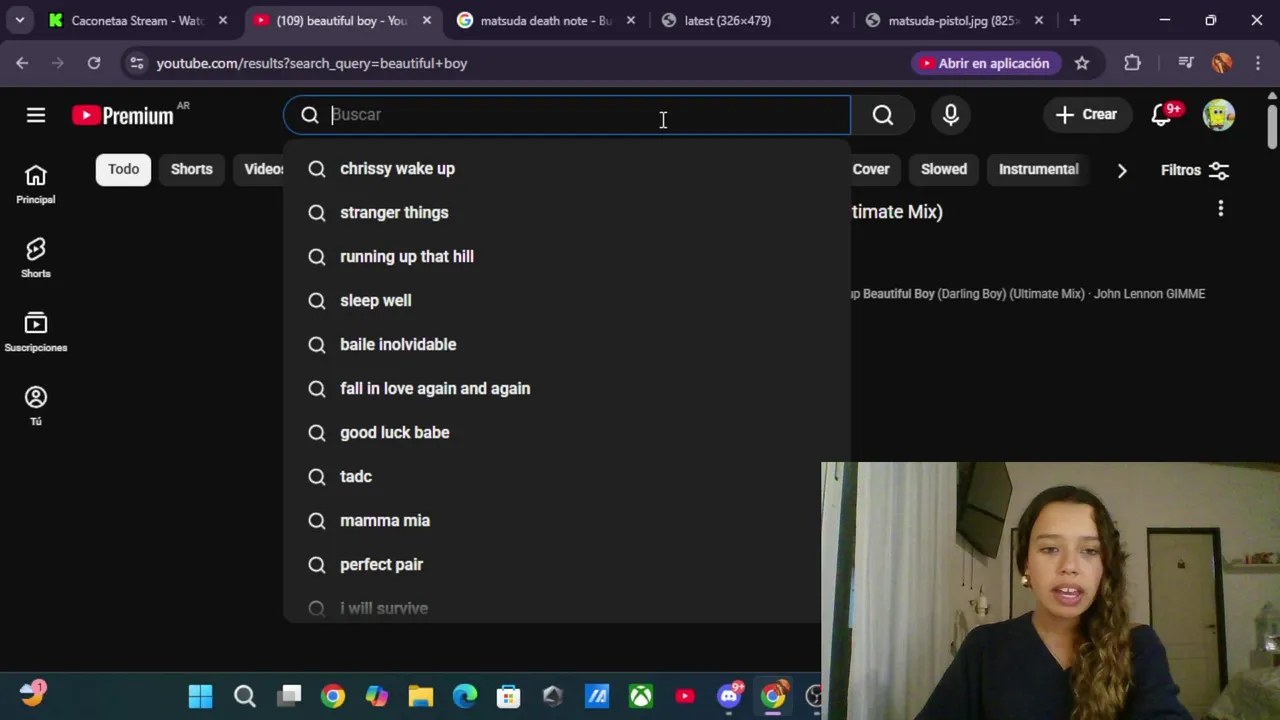Switch to the Caconetaa Stream browser tab
1280x720 pixels.
pyautogui.click(x=138, y=20)
